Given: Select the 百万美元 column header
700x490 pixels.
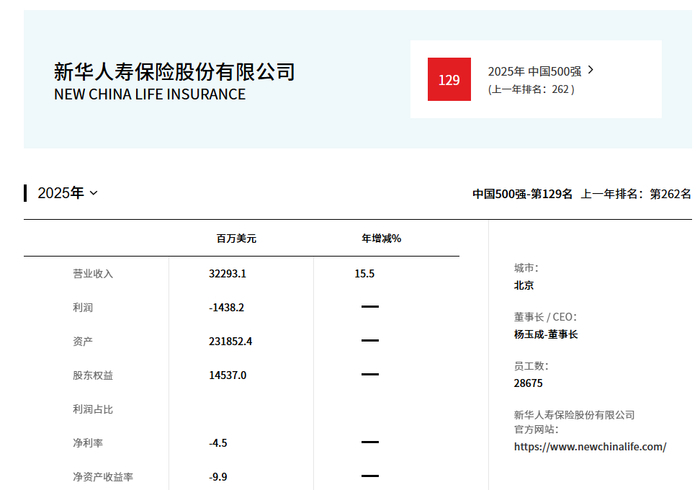Looking at the screenshot, I should (236, 239).
